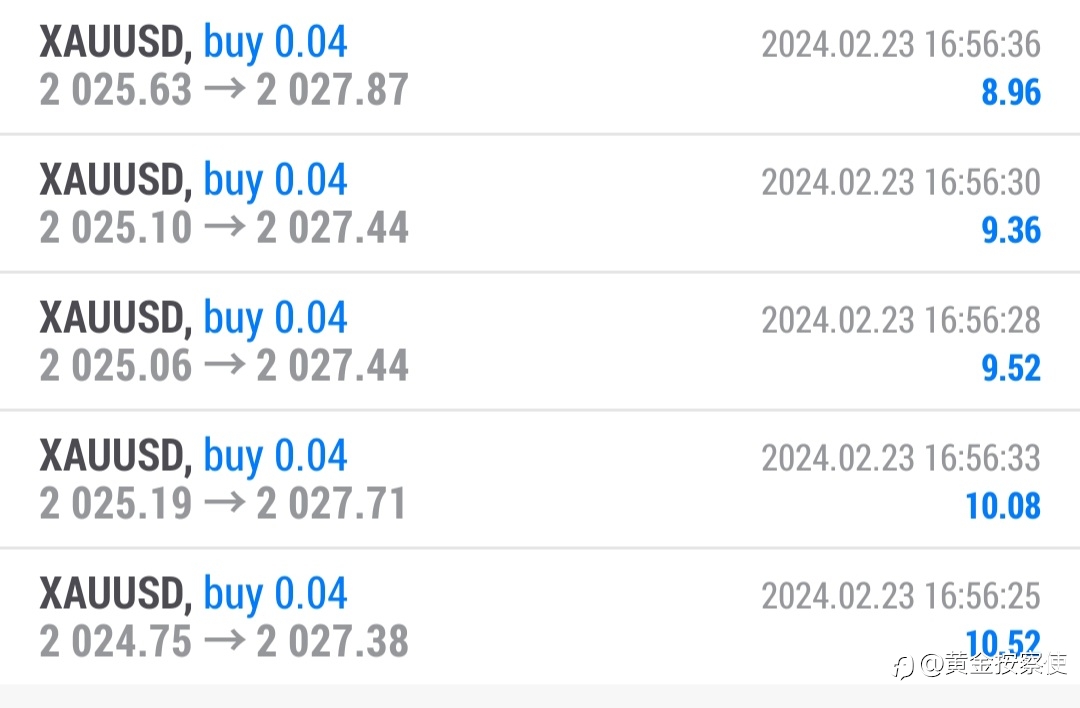Screen dimensions: 1080x708
Task: Click the 10.08 profit value
Action: [x=1003, y=506]
